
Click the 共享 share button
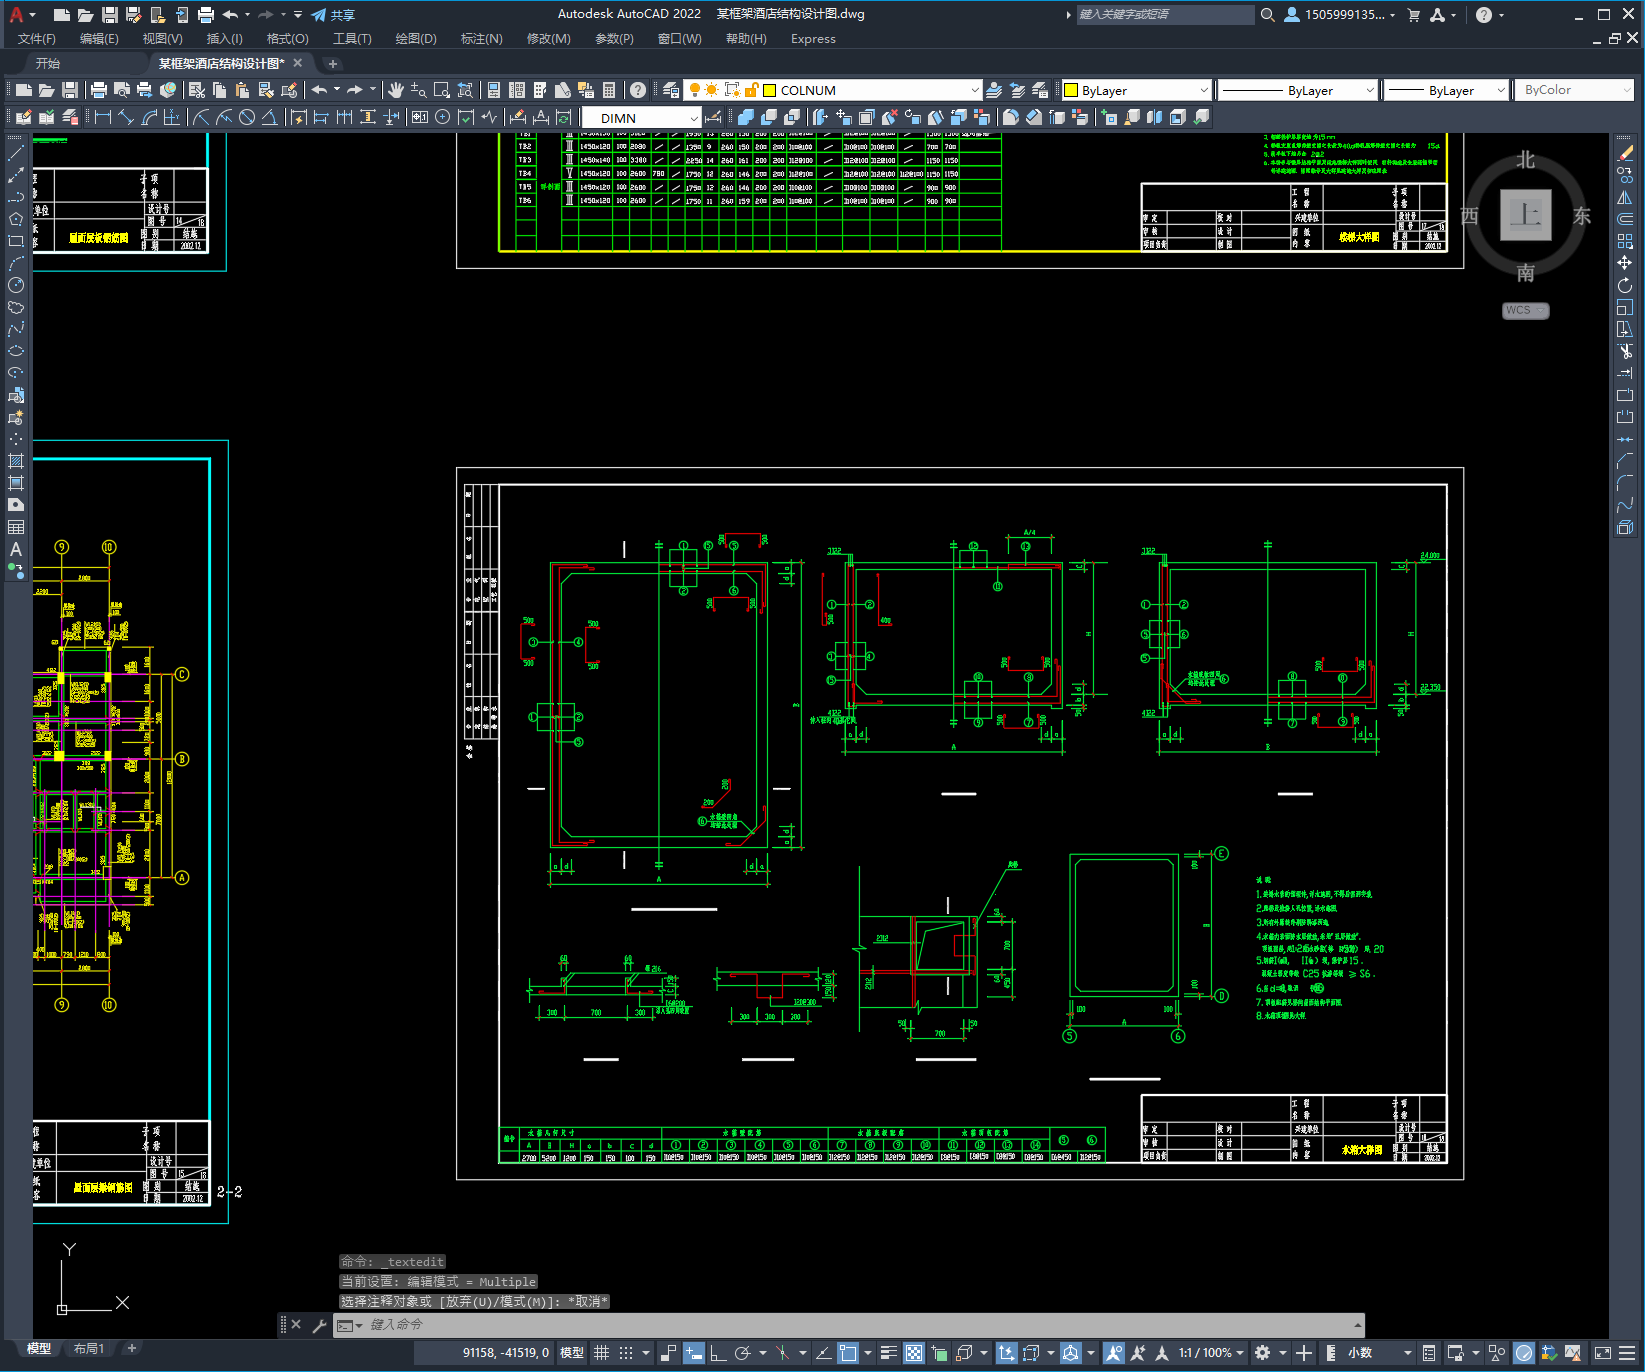[x=333, y=15]
